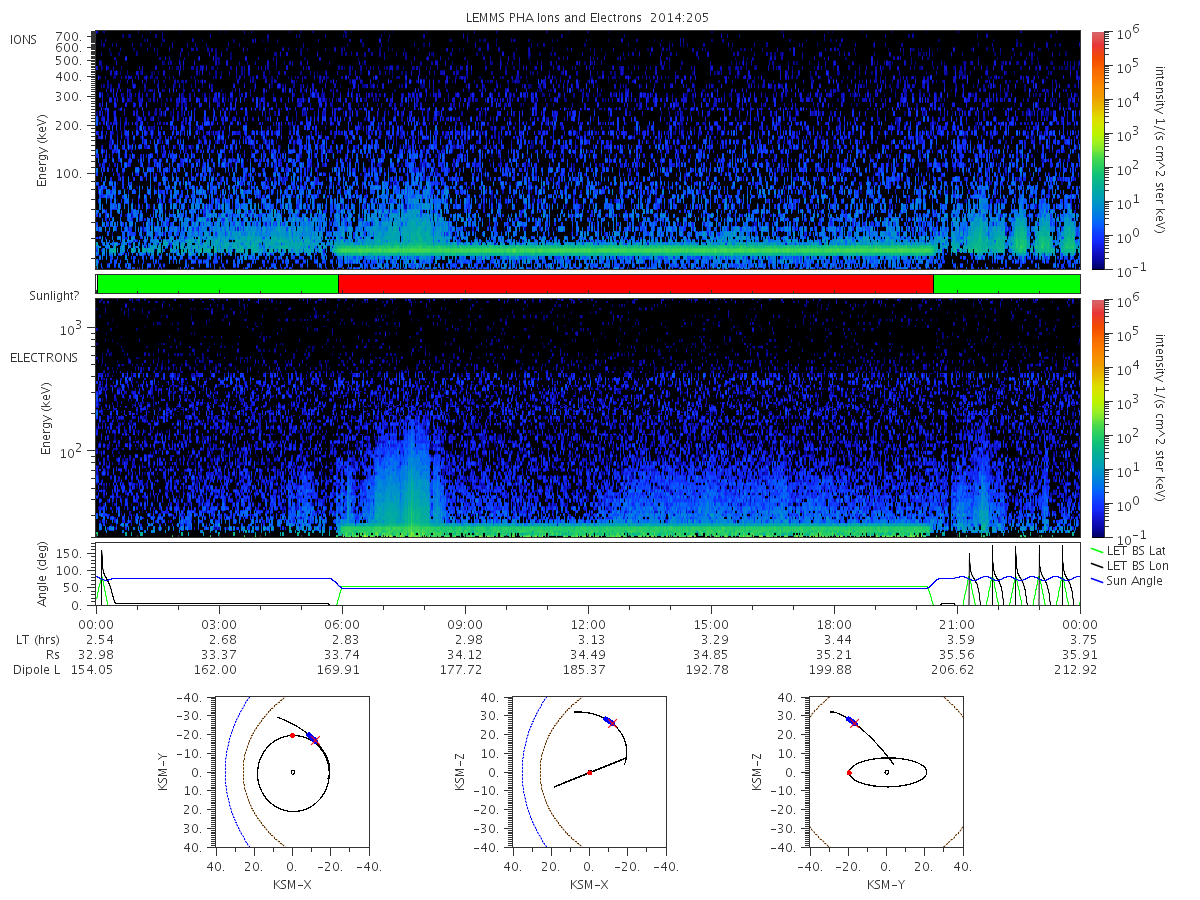Viewport: 1200px width, 900px height.
Task: Click the red dot in first orbit plot
Action: click(x=292, y=735)
